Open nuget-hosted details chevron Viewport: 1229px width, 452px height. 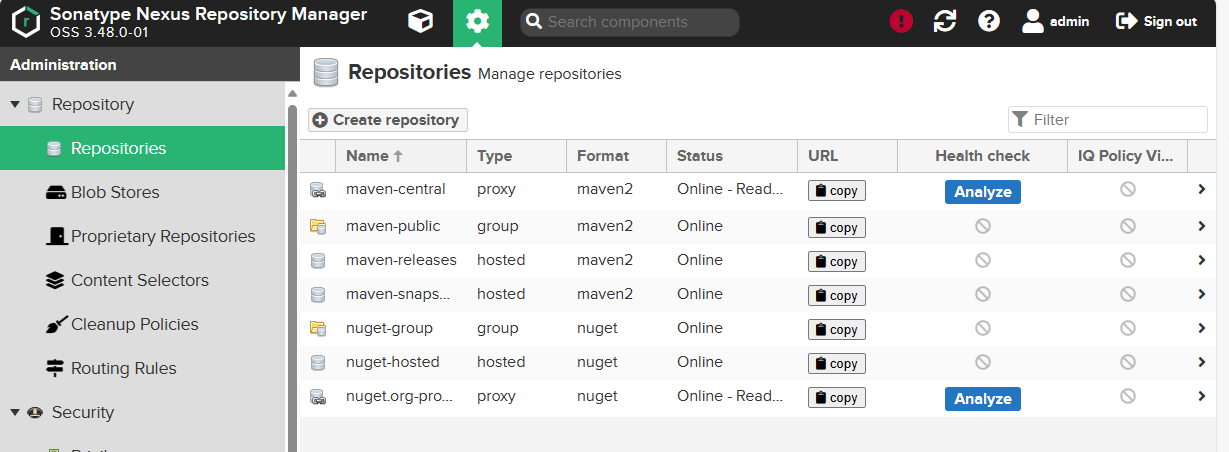pos(1202,362)
